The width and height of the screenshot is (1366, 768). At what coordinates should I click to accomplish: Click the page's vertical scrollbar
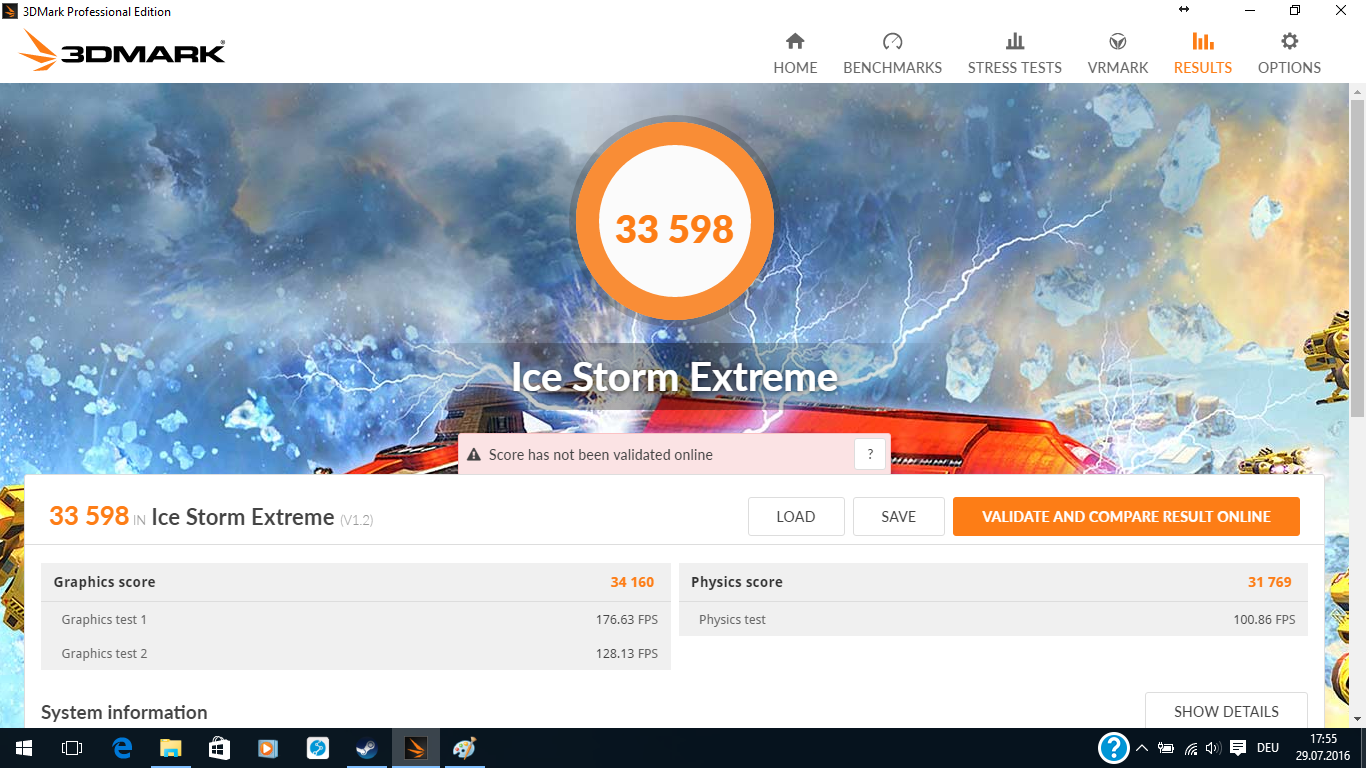coord(1357,258)
